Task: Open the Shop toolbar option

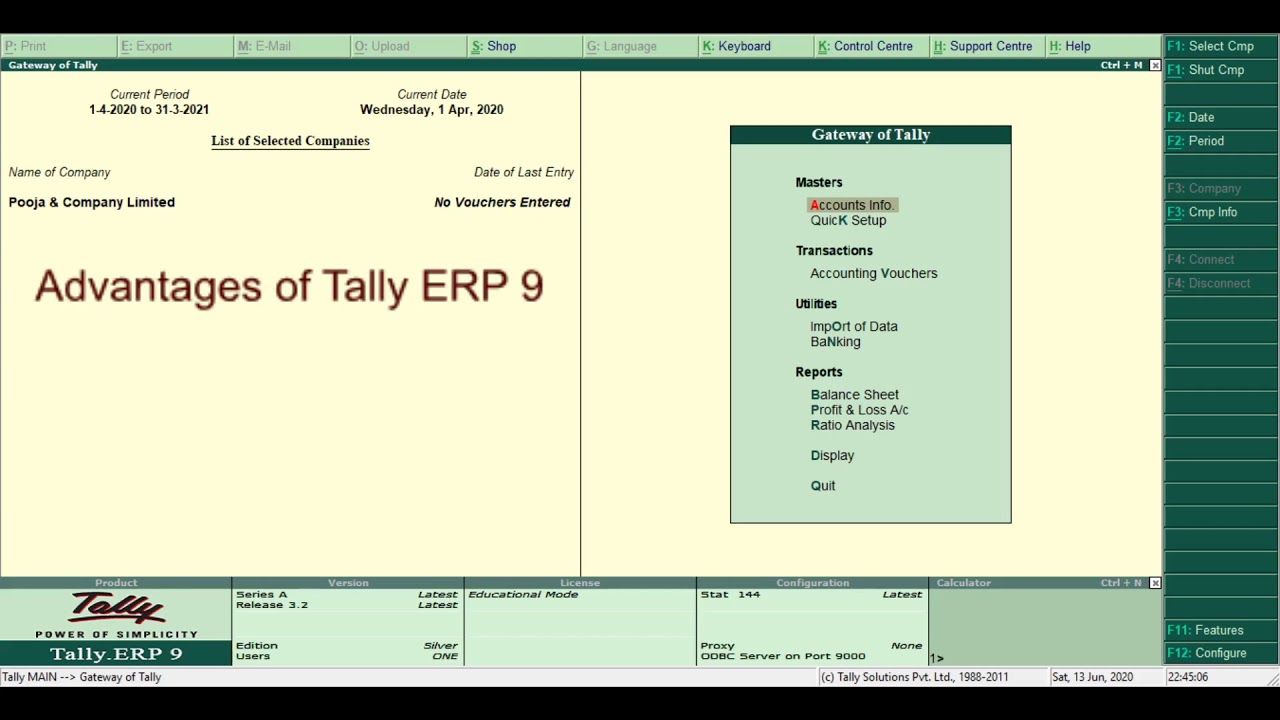Action: coord(524,46)
